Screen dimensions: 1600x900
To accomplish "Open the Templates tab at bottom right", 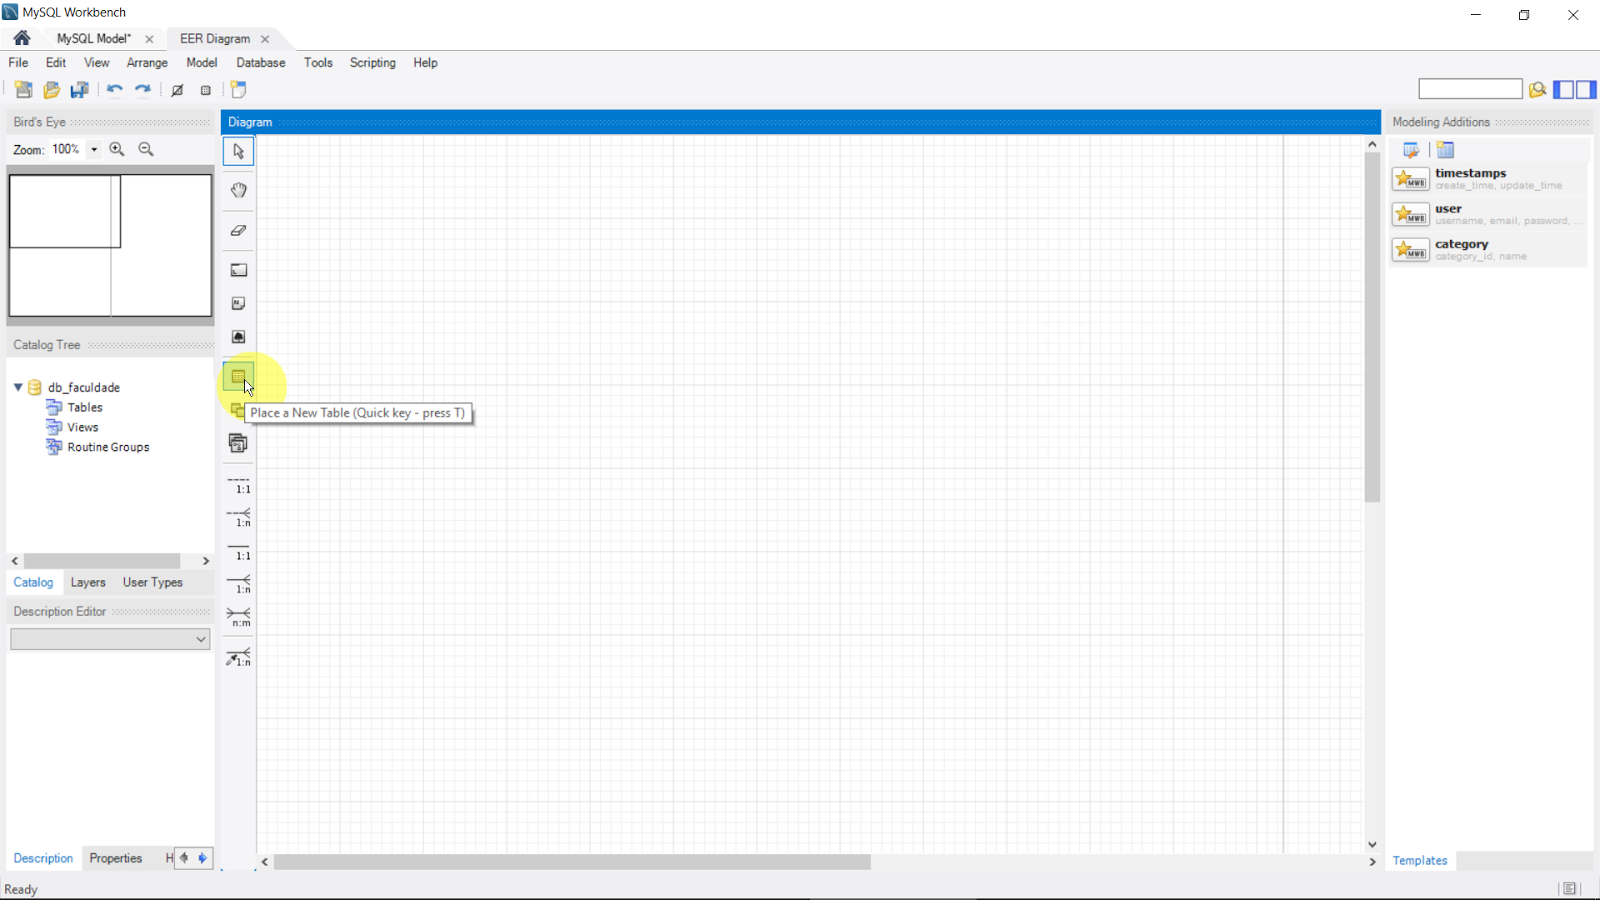I will [1420, 860].
